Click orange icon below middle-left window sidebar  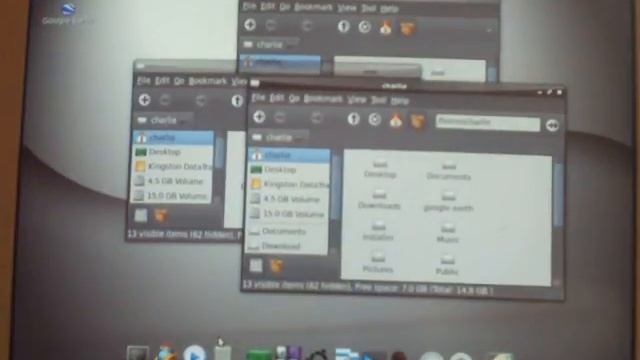pyautogui.click(x=160, y=216)
